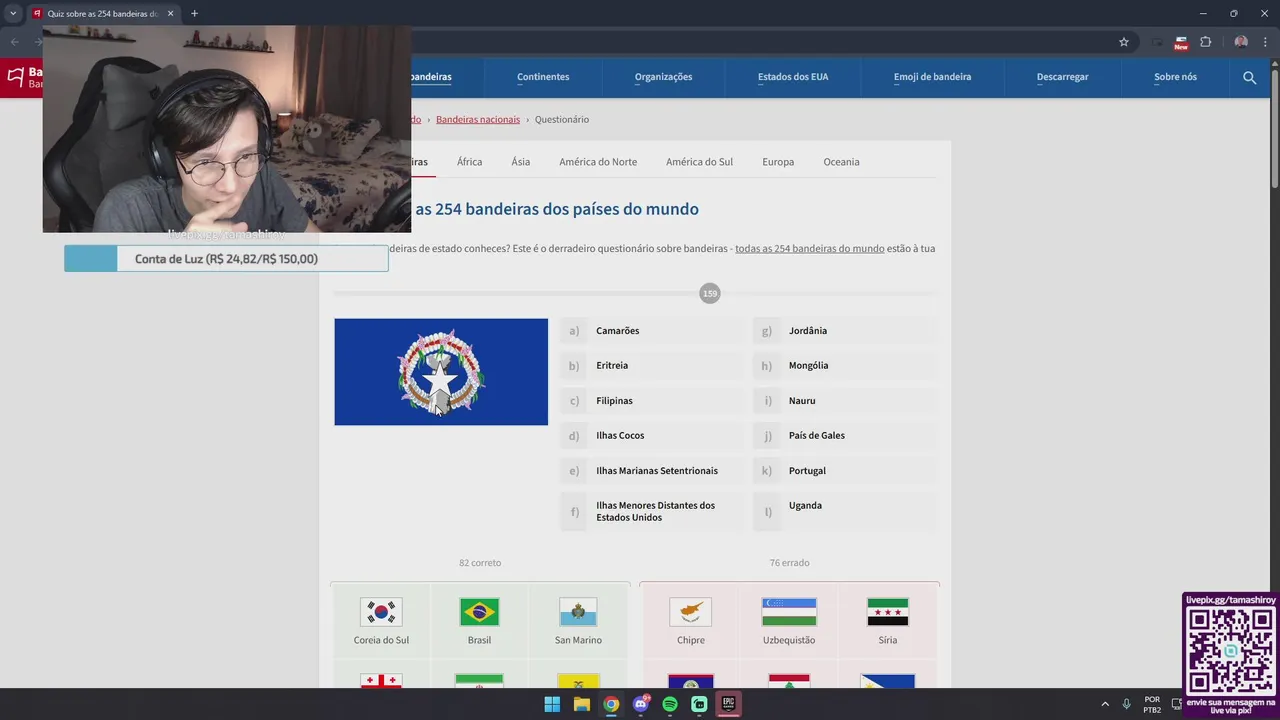Open the Emoji de bandeira menu
The image size is (1280, 720).
(932, 77)
